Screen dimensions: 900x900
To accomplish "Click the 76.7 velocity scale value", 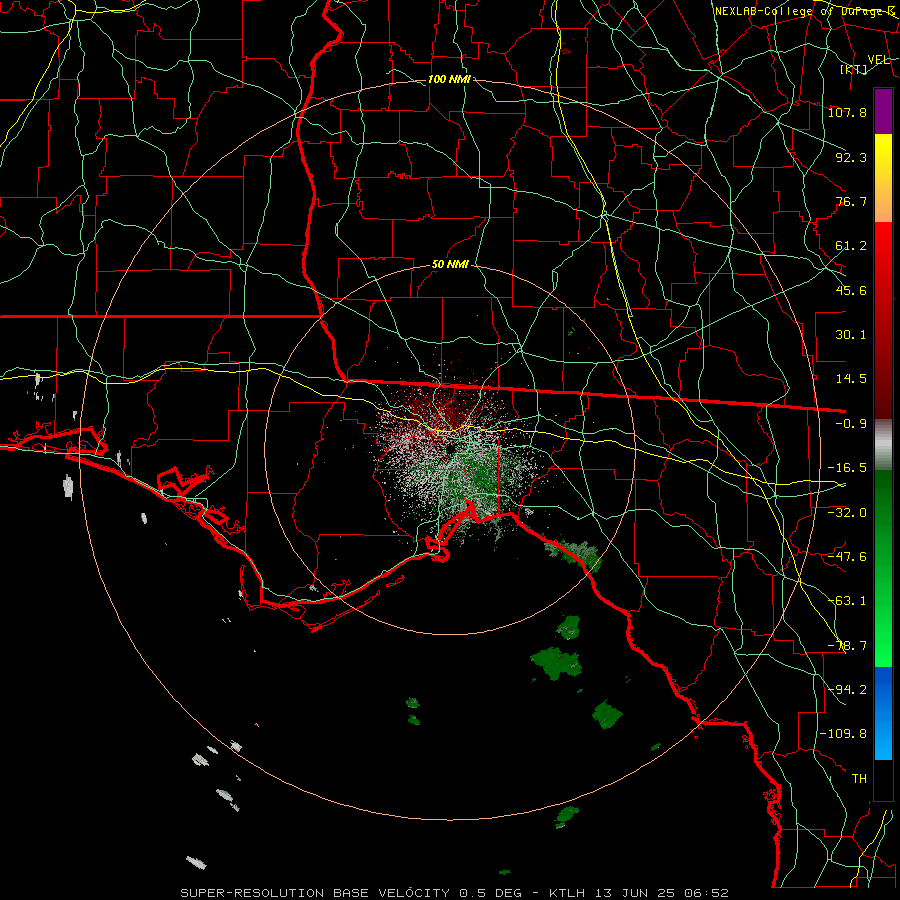I will pyautogui.click(x=851, y=201).
